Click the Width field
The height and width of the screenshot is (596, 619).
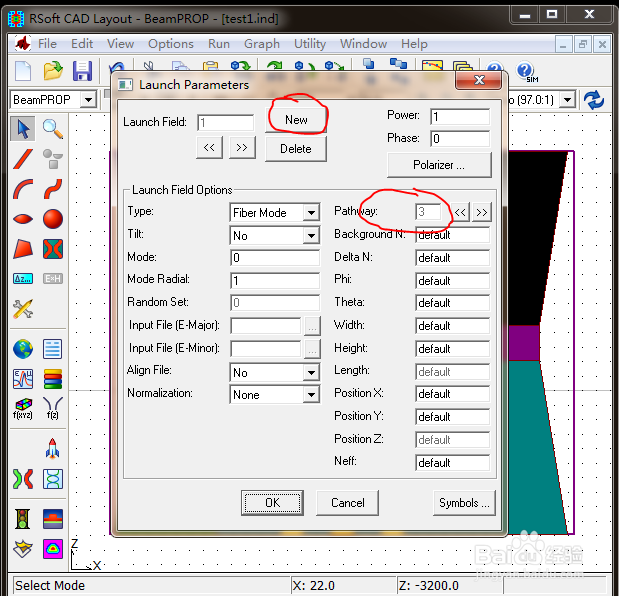point(452,326)
